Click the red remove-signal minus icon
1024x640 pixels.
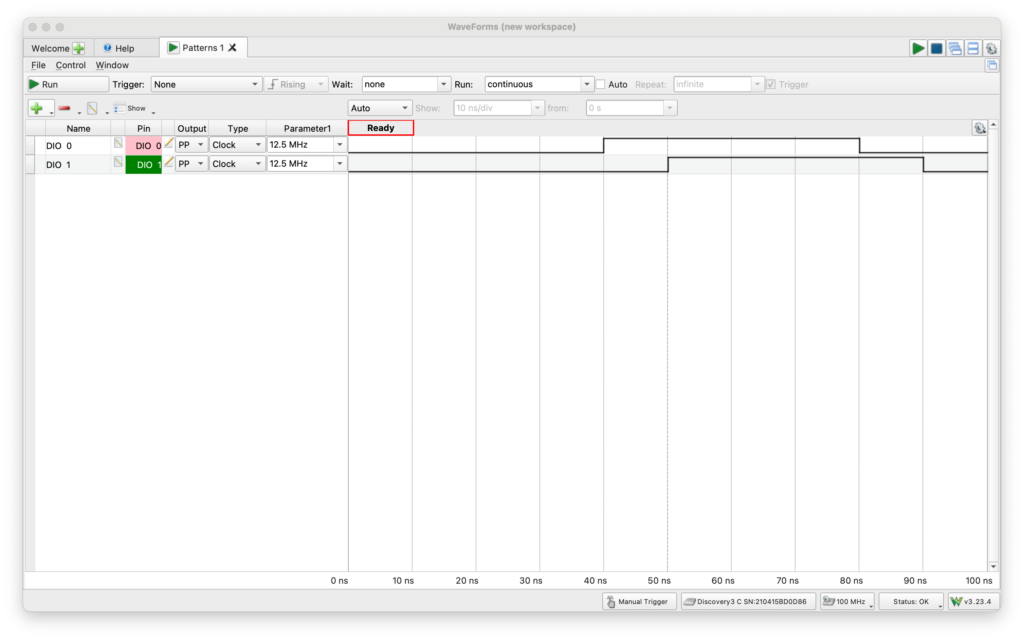click(65, 108)
